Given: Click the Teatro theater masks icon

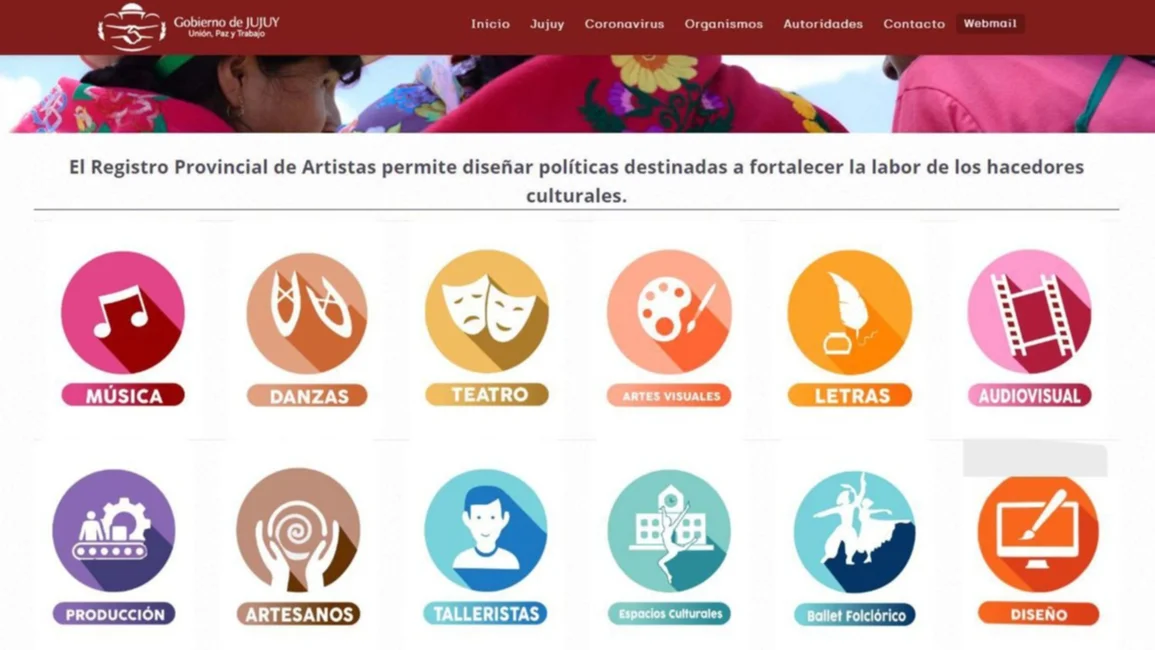Looking at the screenshot, I should [x=487, y=311].
